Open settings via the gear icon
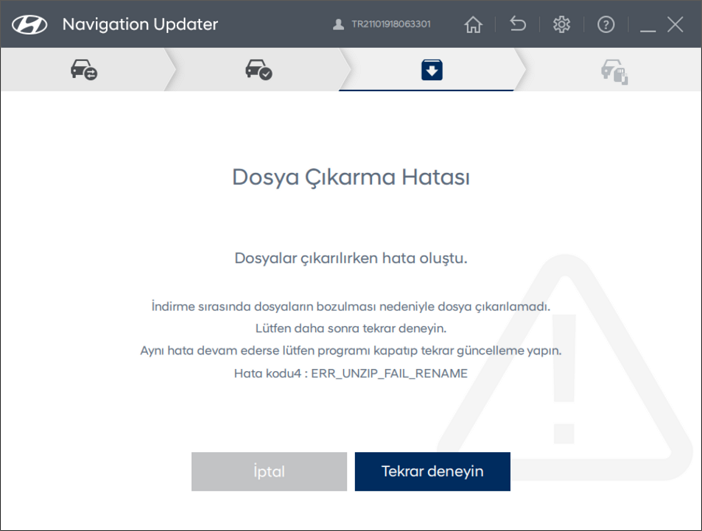The width and height of the screenshot is (702, 531). coord(561,24)
